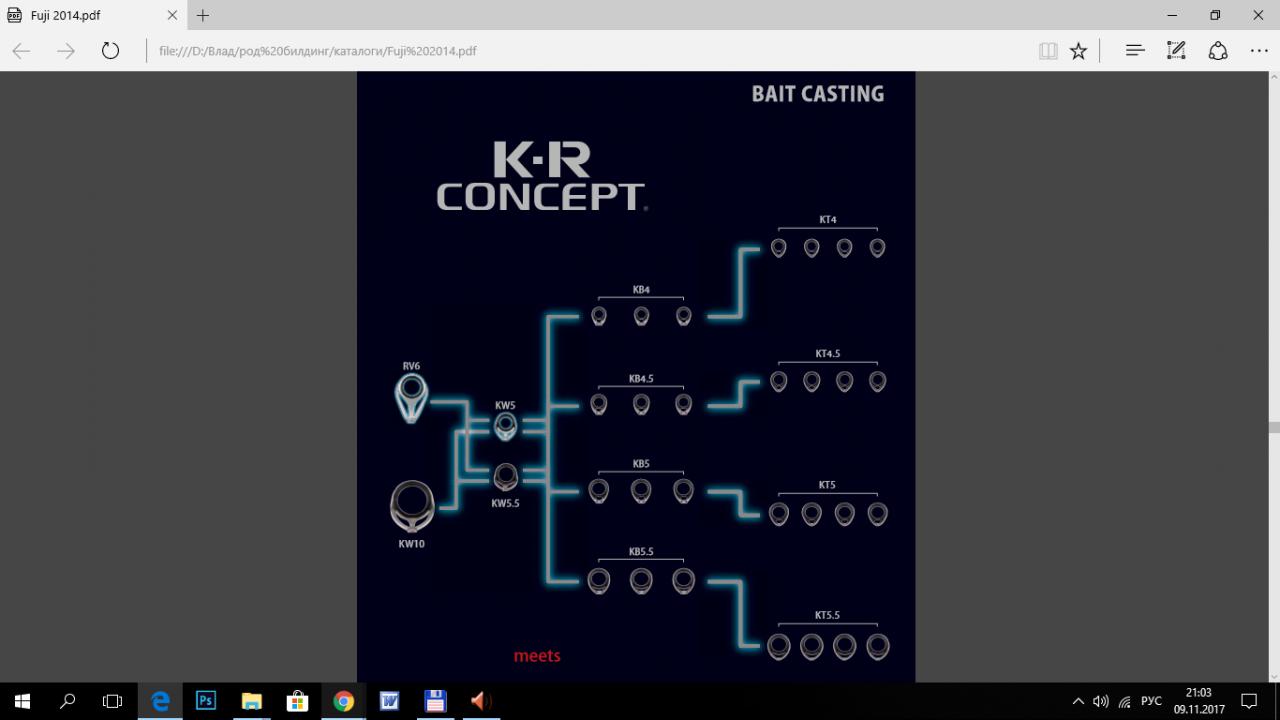Expand hidden system tray icons chevron
Image resolution: width=1280 pixels, height=720 pixels.
[x=1077, y=701]
